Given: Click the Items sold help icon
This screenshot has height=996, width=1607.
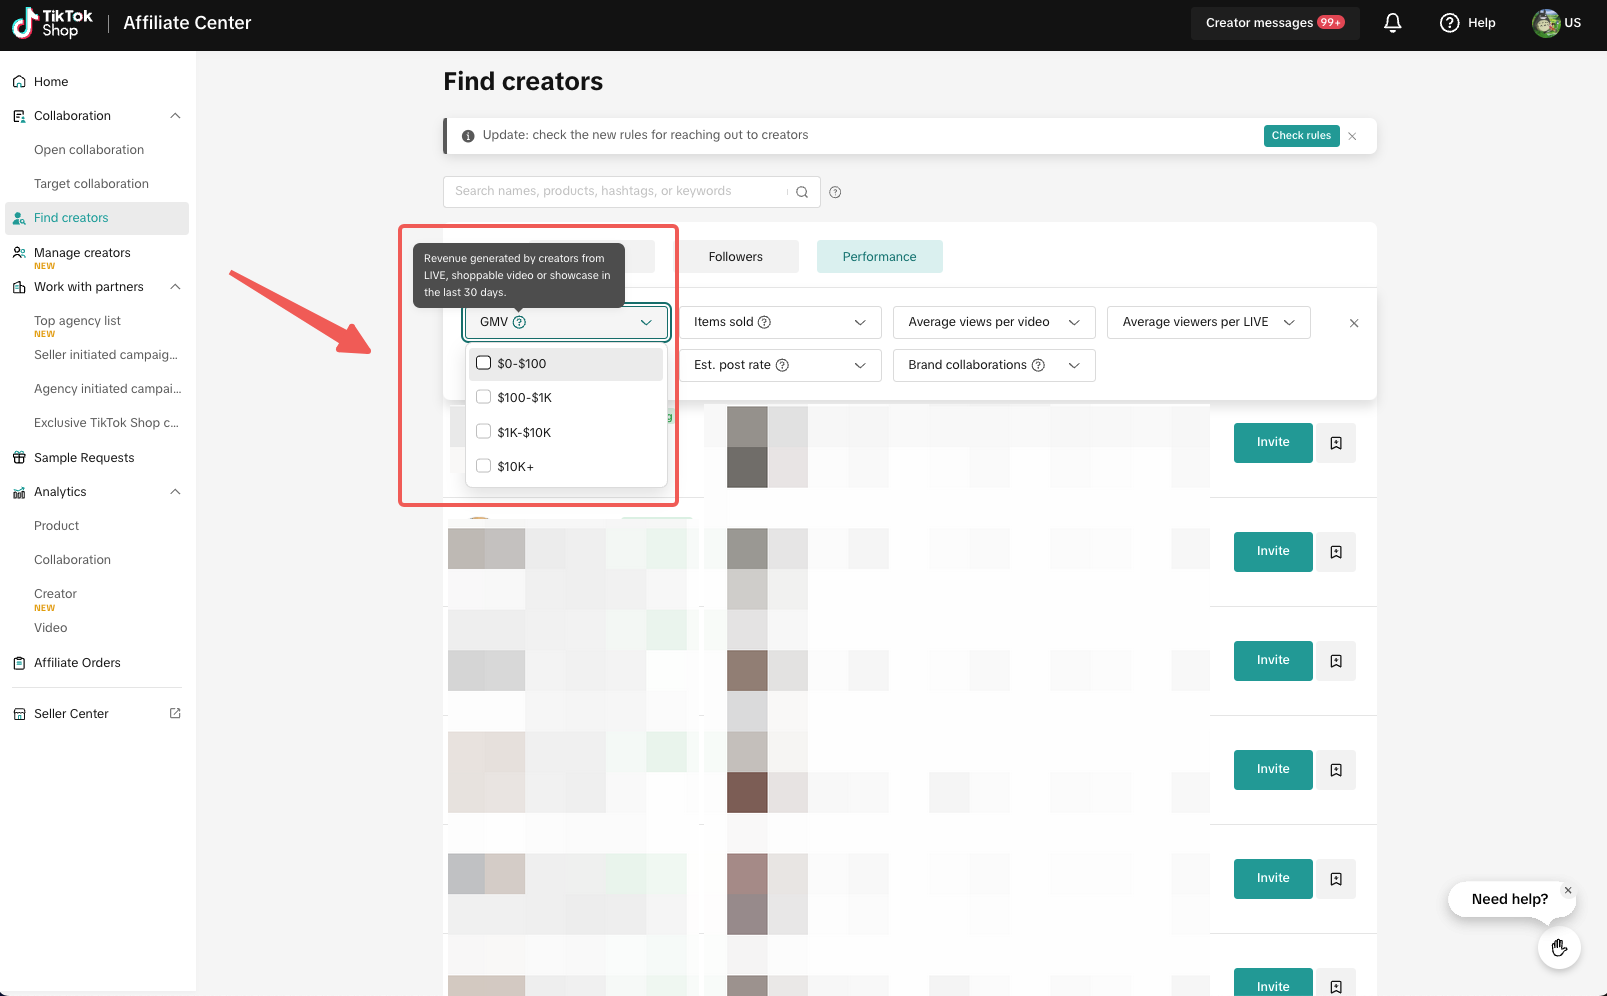Looking at the screenshot, I should (764, 322).
